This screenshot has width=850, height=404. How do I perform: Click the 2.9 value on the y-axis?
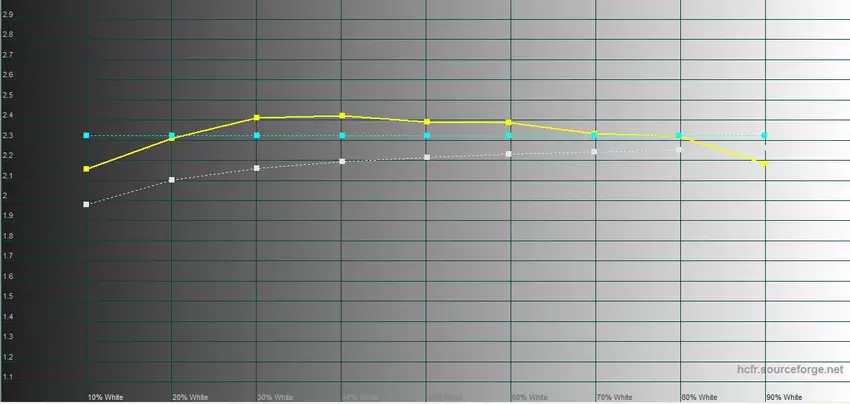8,14
